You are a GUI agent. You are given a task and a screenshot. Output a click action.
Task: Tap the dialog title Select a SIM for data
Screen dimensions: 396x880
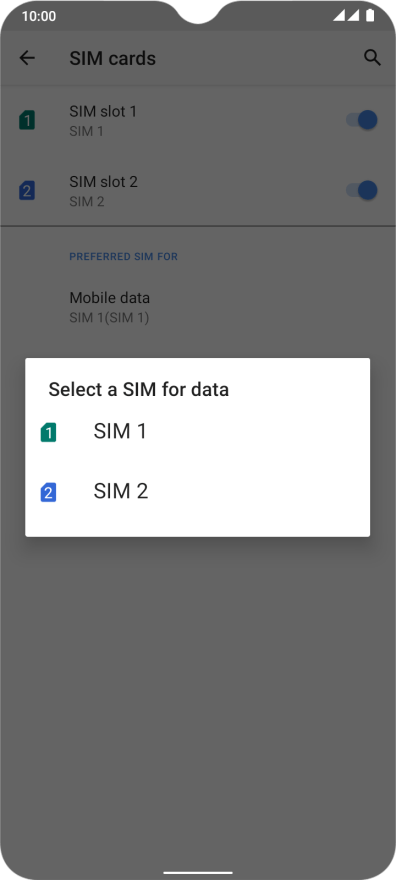(x=139, y=389)
